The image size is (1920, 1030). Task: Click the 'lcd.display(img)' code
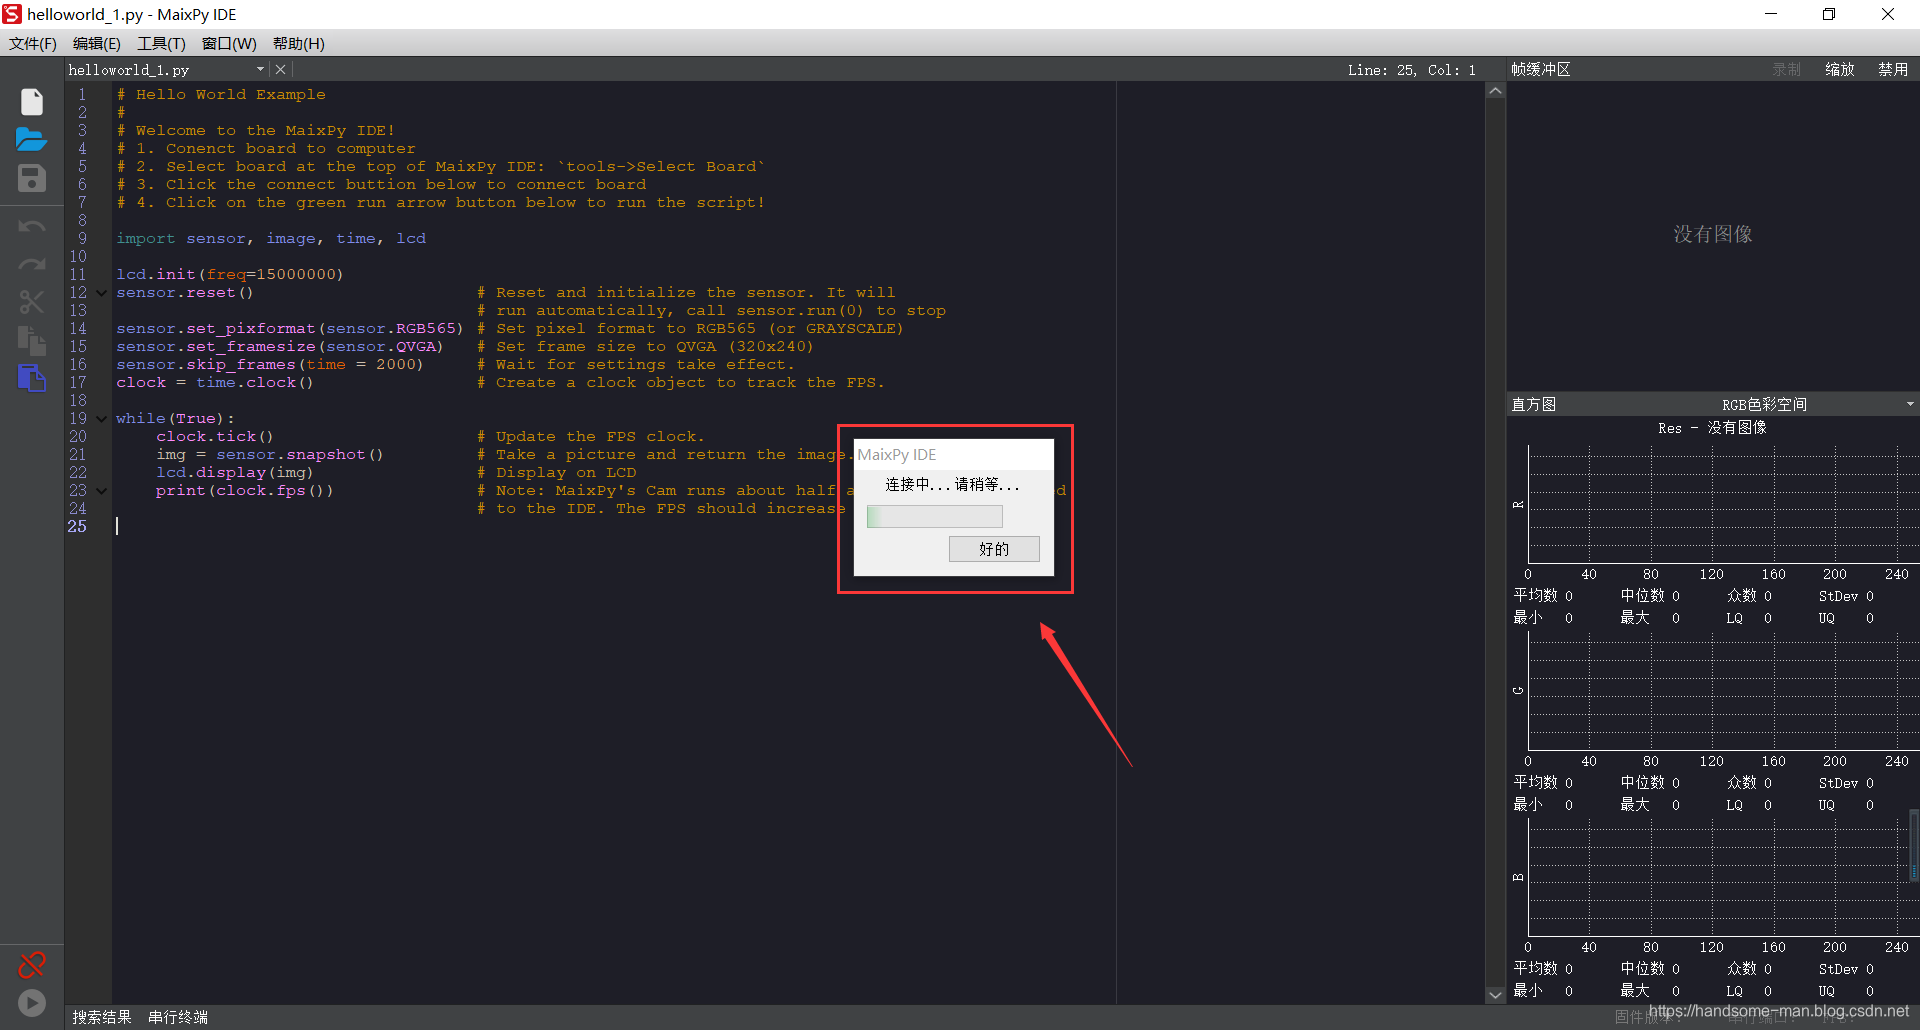235,473
